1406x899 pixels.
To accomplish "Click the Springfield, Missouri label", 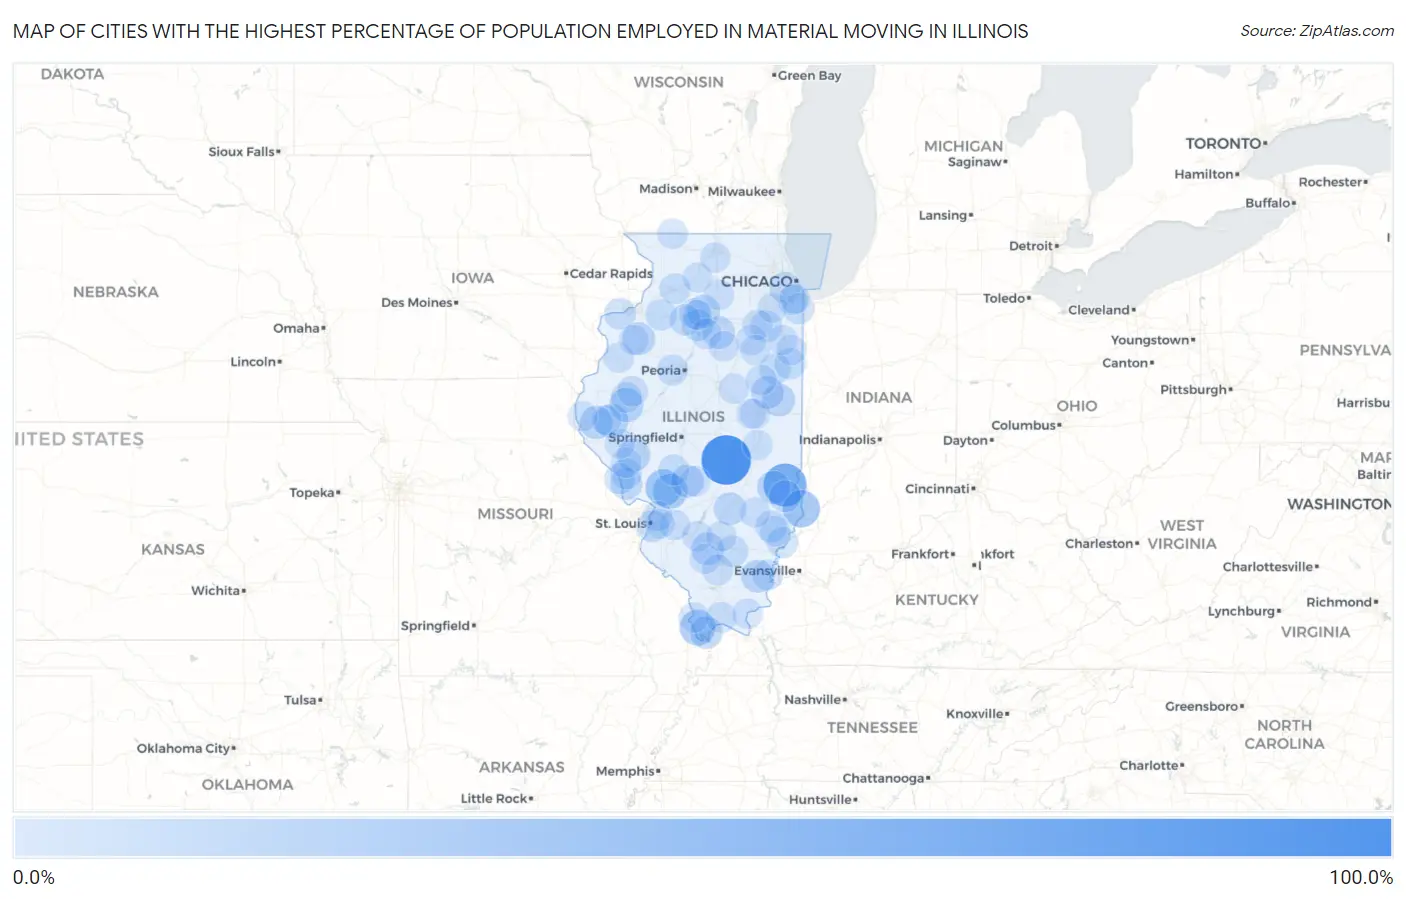I will (436, 625).
